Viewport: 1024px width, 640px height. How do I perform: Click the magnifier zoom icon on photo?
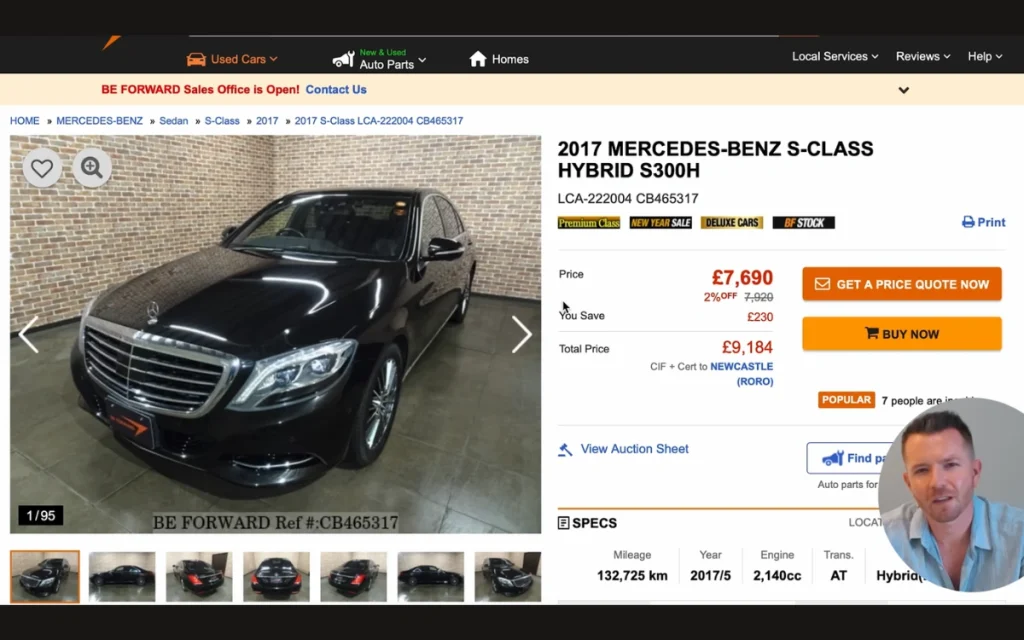pyautogui.click(x=92, y=168)
